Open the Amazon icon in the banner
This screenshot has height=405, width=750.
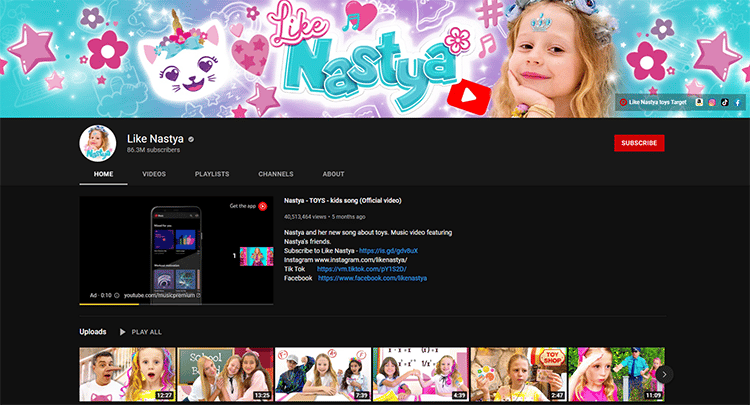[x=699, y=102]
